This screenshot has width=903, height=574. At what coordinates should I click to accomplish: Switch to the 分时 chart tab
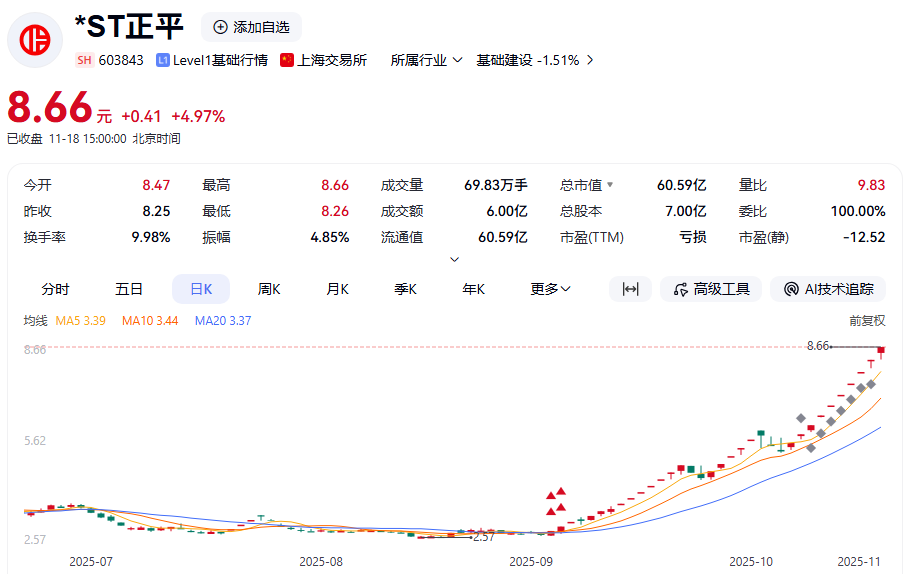[55, 289]
